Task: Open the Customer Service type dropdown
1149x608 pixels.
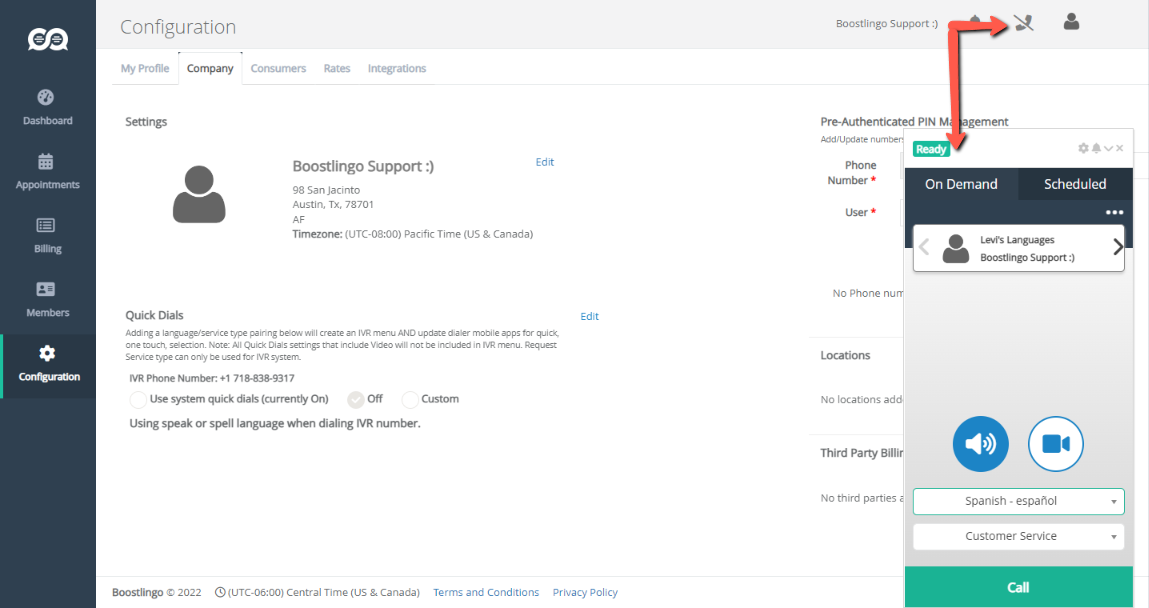Action: [x=1019, y=536]
